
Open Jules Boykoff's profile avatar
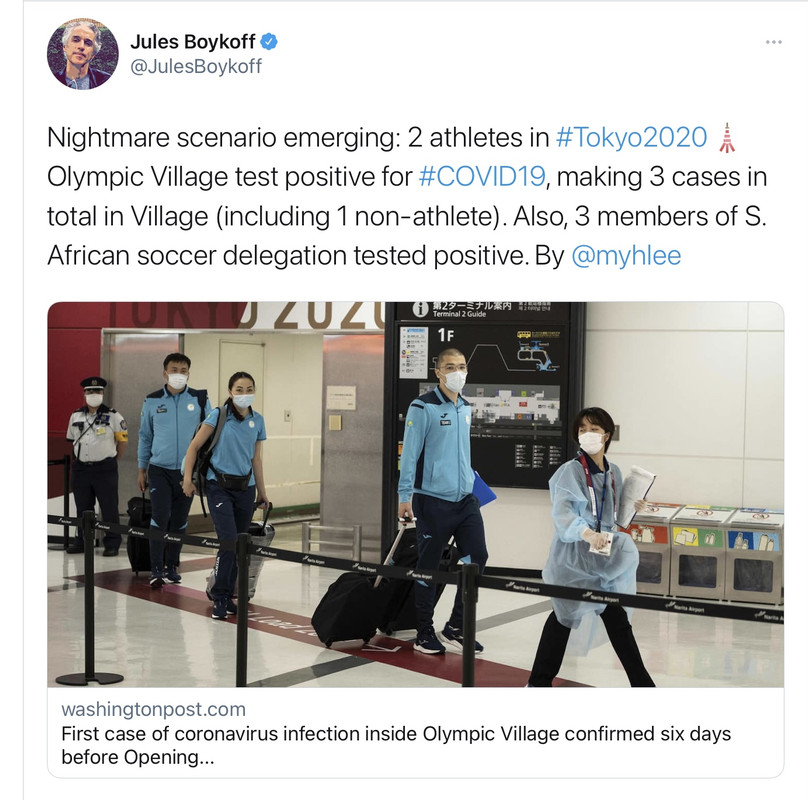coord(82,54)
